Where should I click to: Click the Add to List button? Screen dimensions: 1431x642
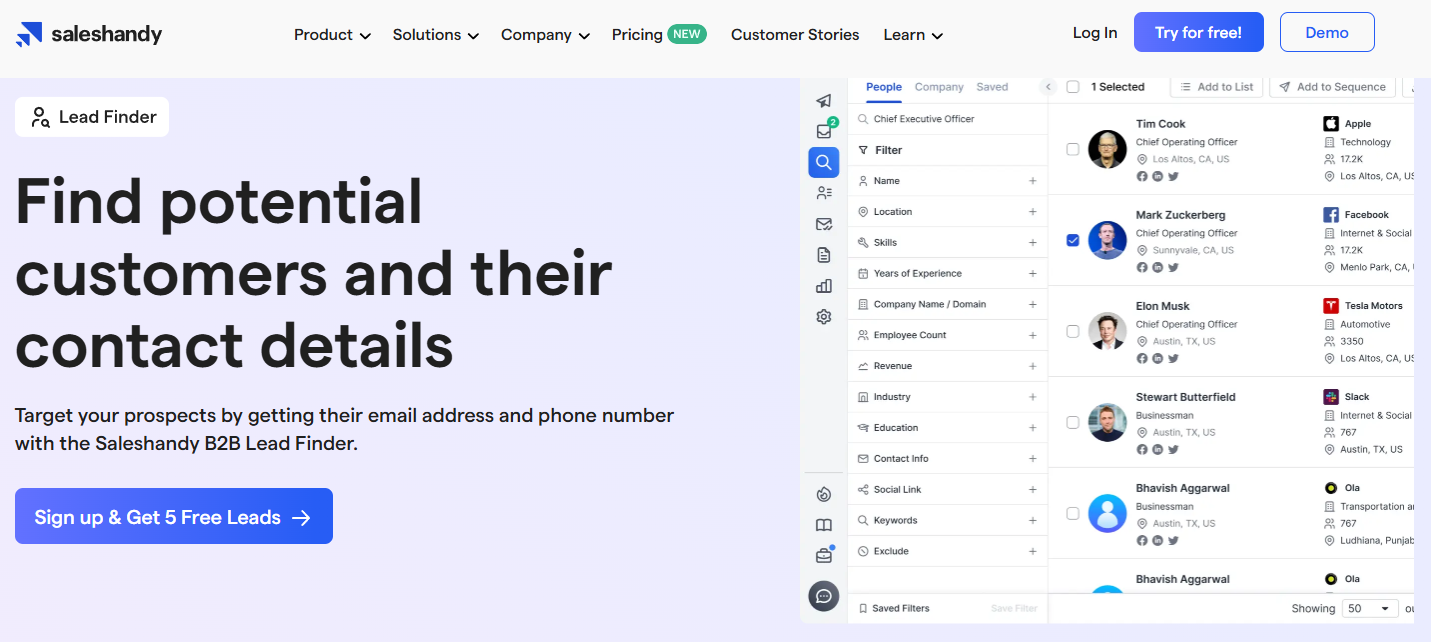[1217, 87]
